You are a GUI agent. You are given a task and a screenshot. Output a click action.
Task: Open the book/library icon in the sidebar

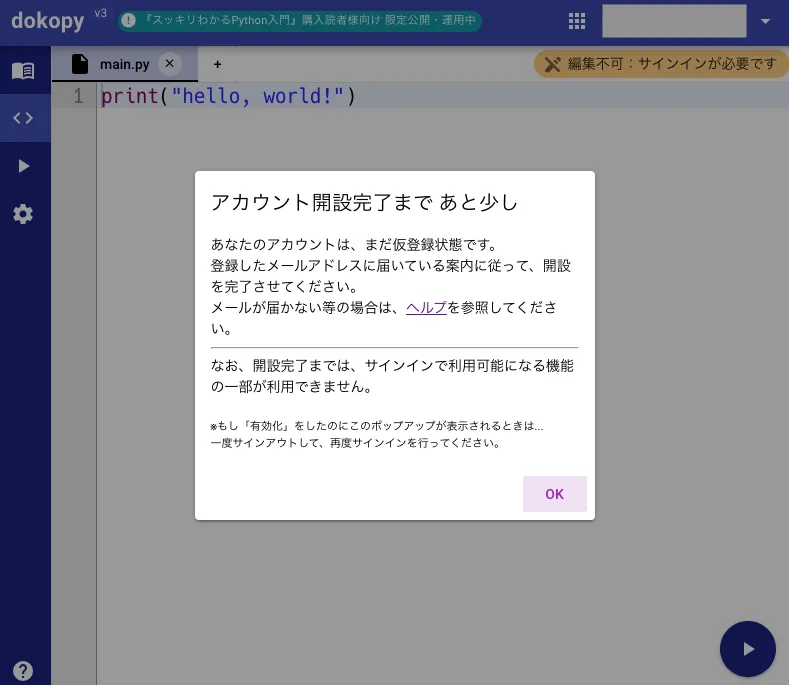click(x=23, y=70)
